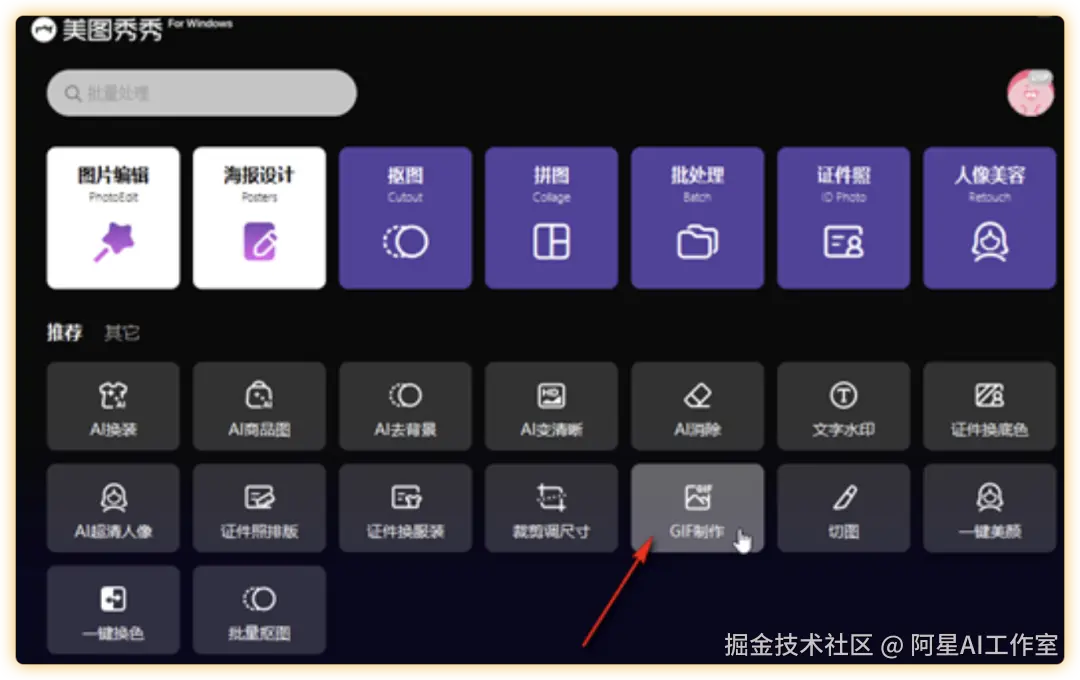
Task: Select the 推荐 recommended tab
Action: (x=64, y=333)
